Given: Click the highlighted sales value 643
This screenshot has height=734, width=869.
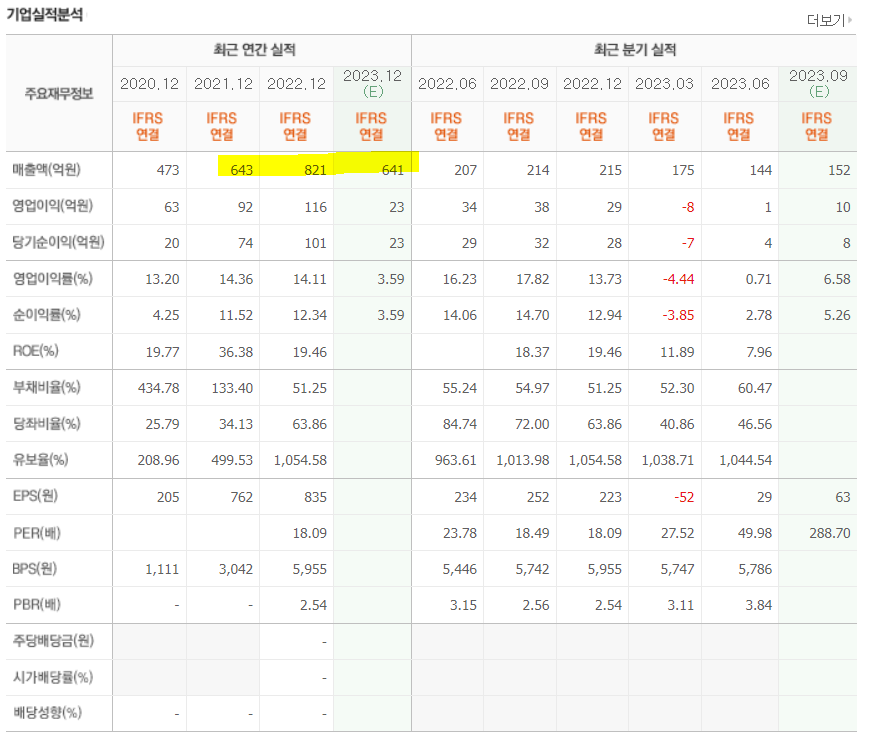Looking at the screenshot, I should (x=242, y=170).
